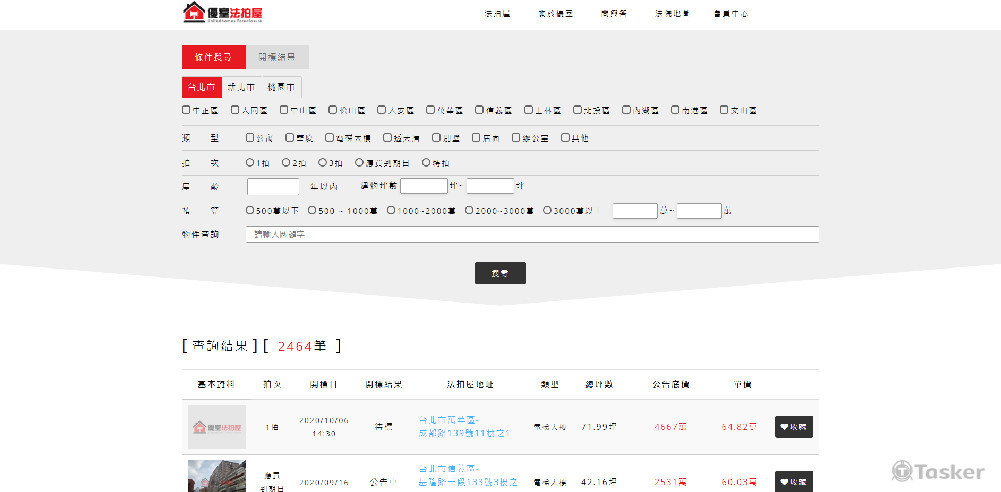Click the house age input box
Viewport: 1001px width, 492px height.
[x=272, y=186]
